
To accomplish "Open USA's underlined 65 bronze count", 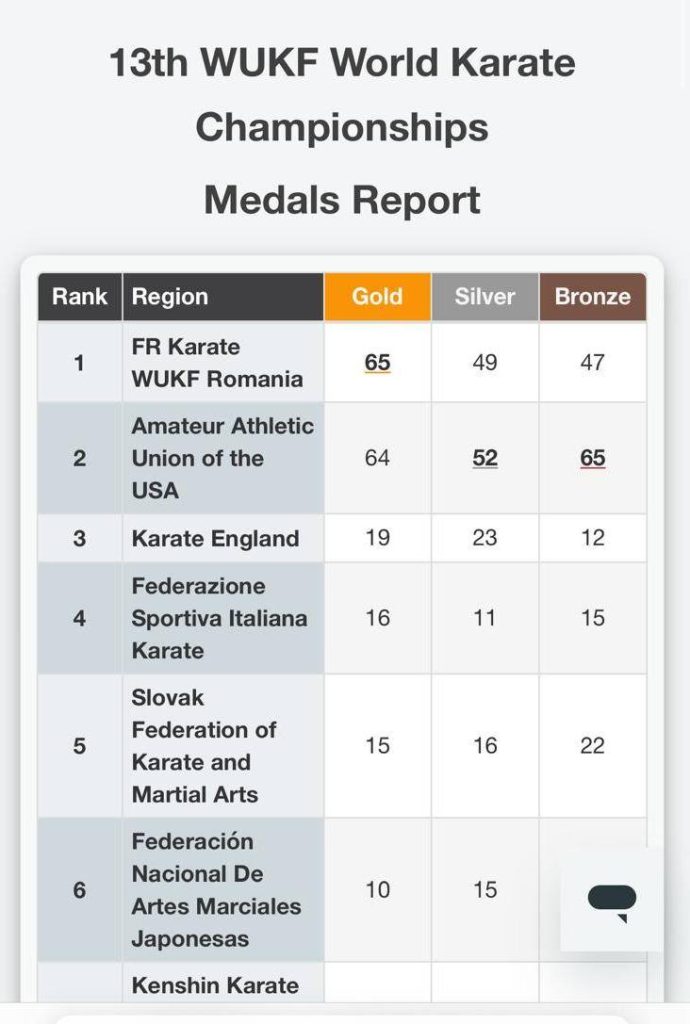I will (593, 458).
